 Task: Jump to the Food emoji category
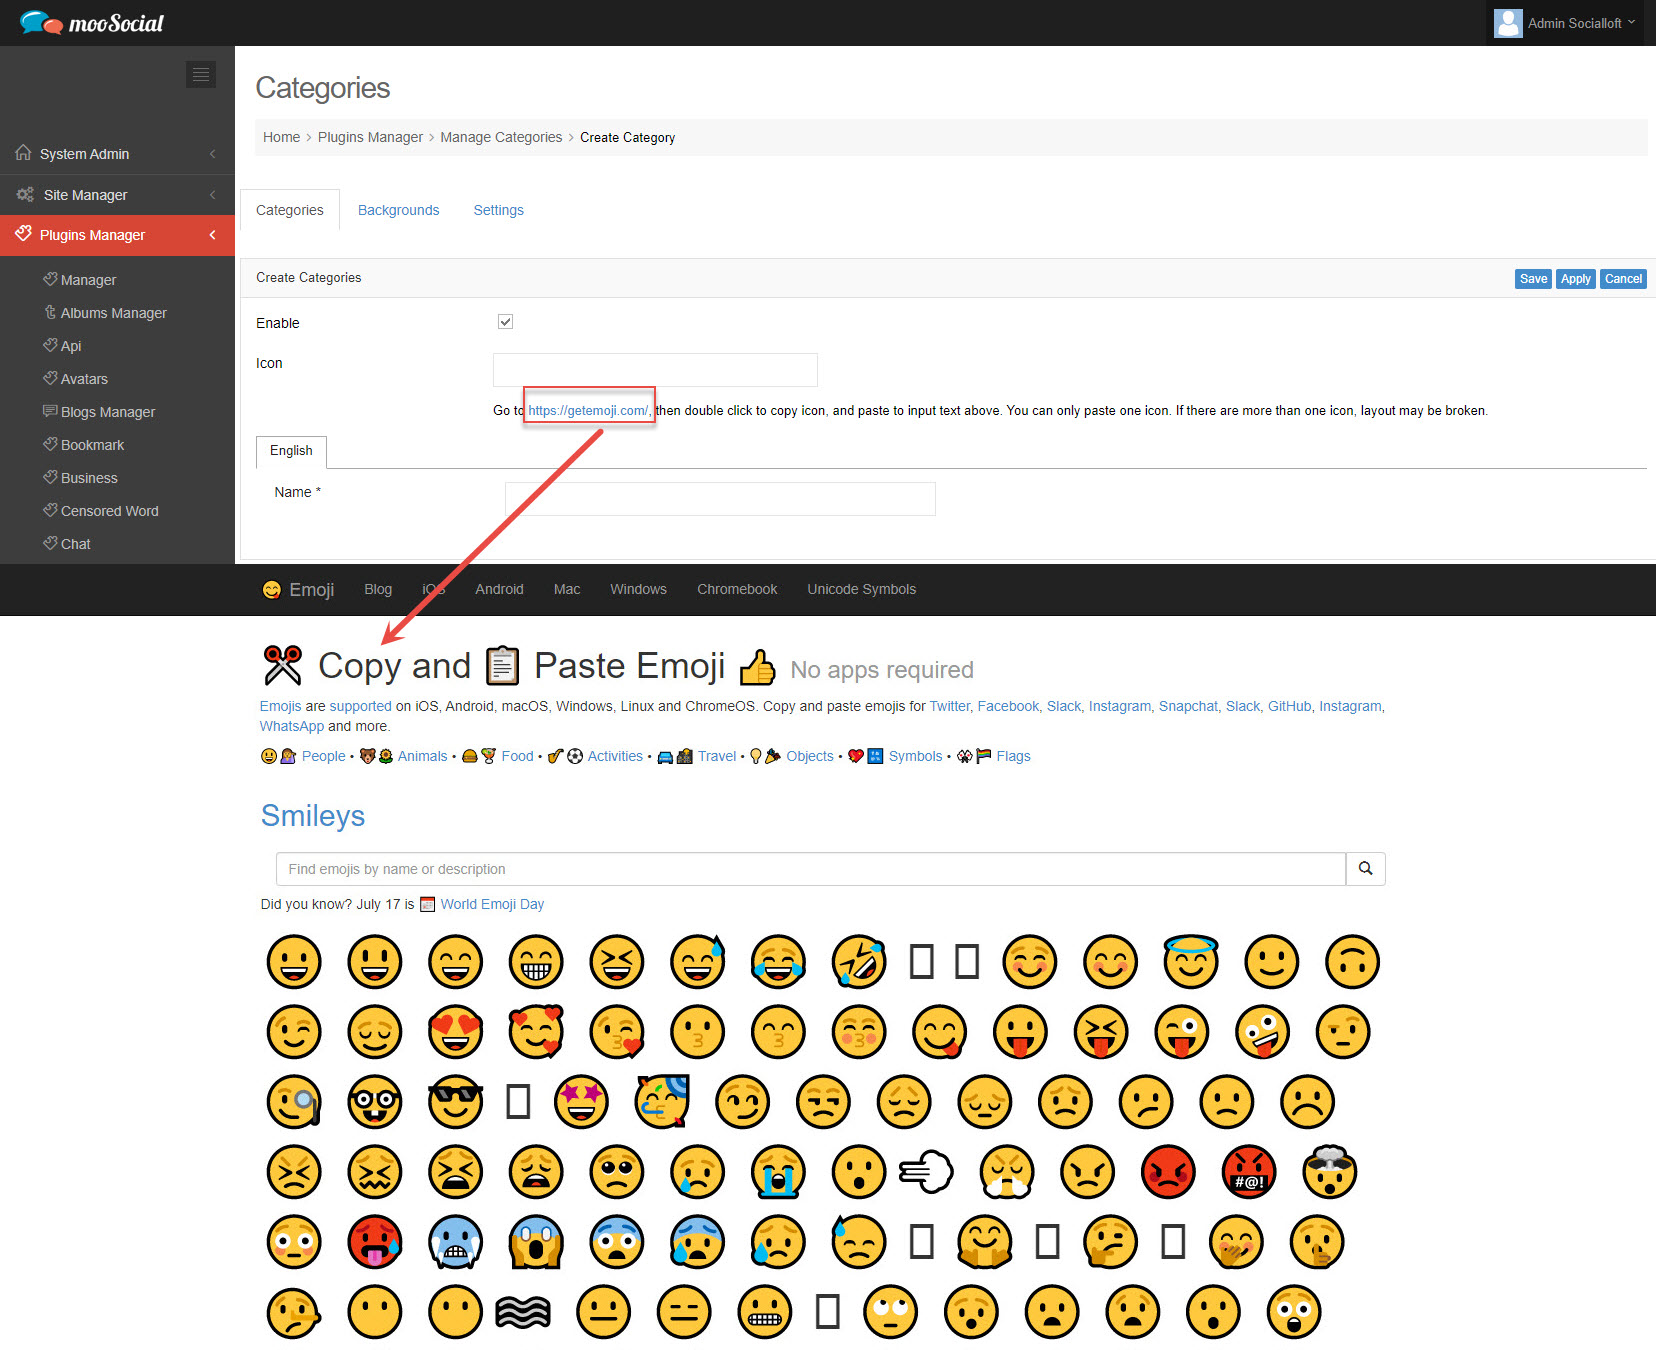[517, 756]
